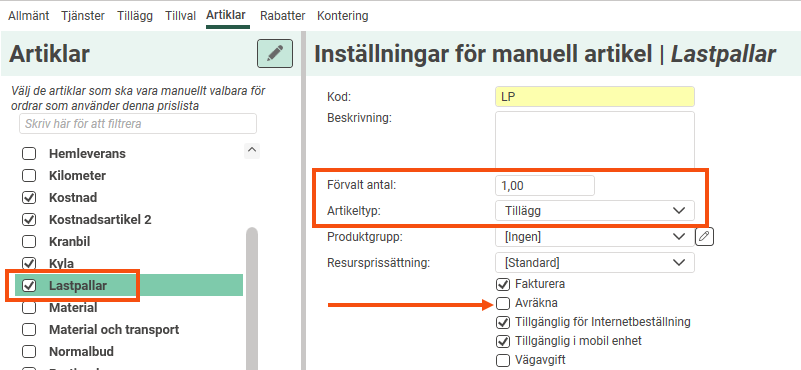Tick the Hemleverans article checkbox

click(x=29, y=153)
